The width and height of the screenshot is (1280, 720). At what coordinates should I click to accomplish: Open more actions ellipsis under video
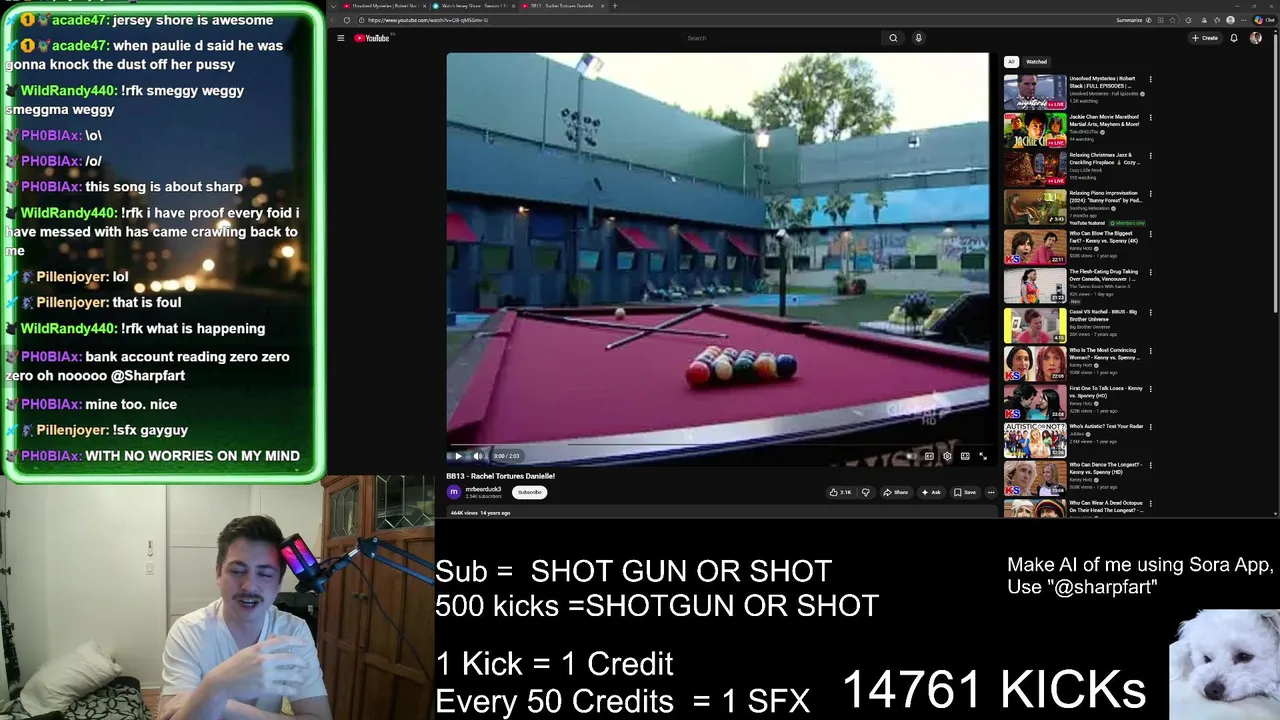point(991,492)
